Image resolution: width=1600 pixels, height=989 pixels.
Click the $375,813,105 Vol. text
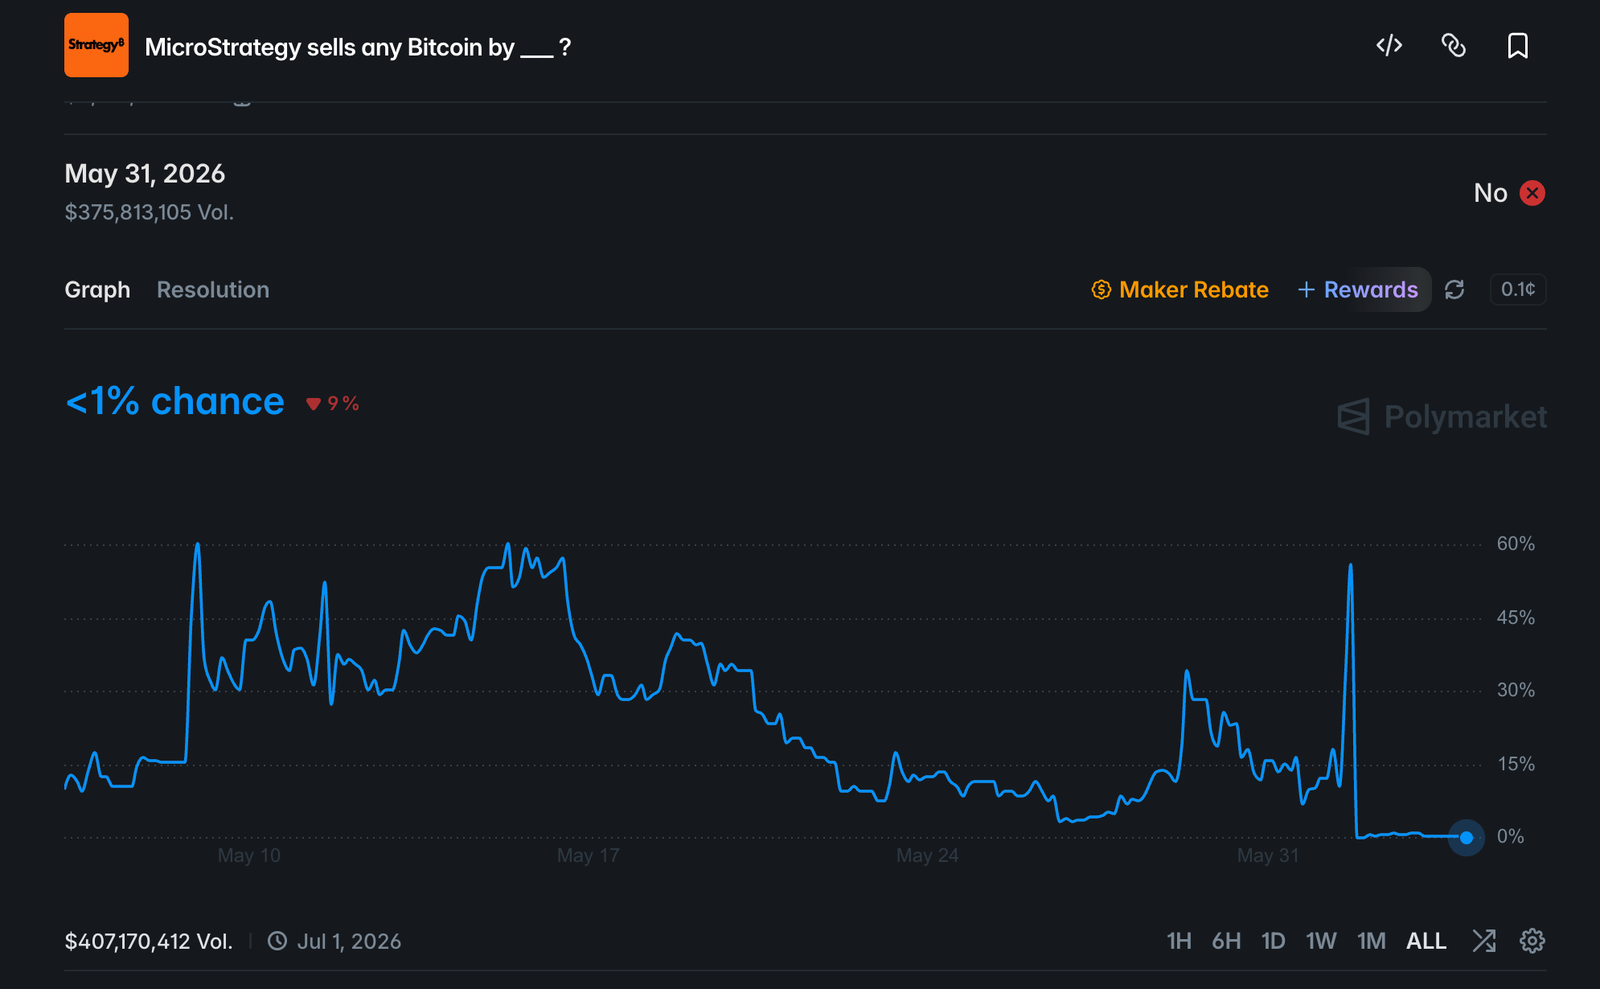(149, 212)
